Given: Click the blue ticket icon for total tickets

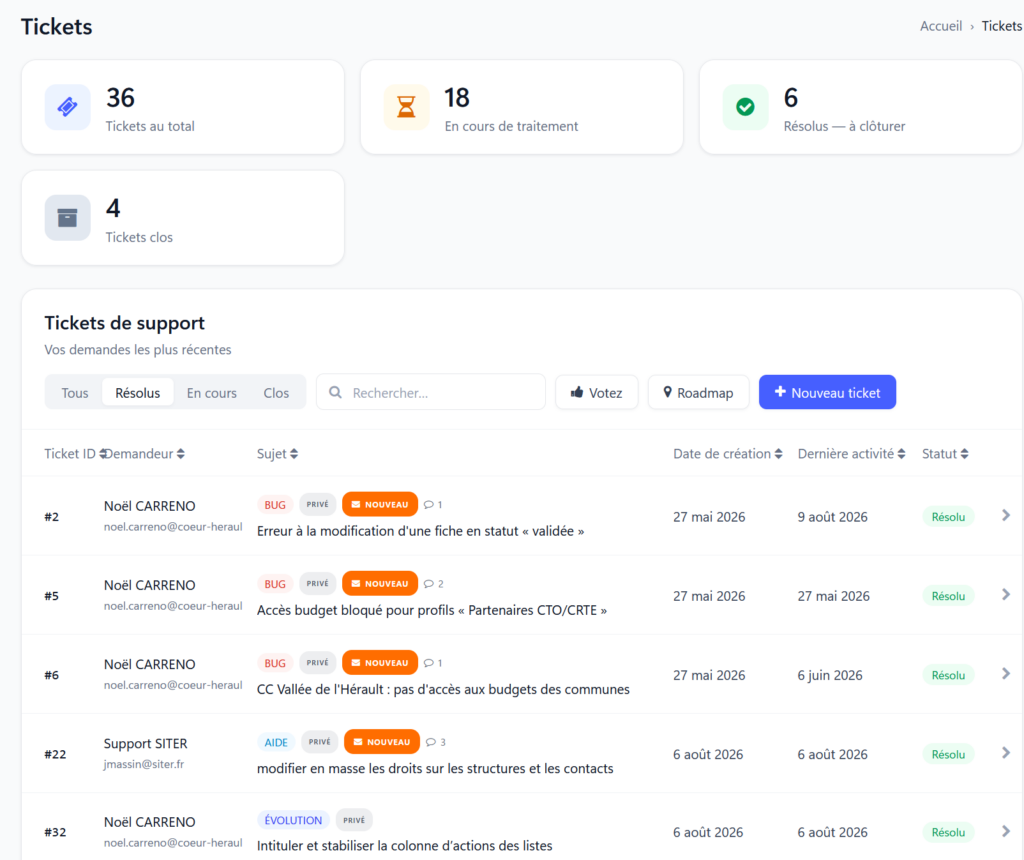Looking at the screenshot, I should [x=67, y=106].
